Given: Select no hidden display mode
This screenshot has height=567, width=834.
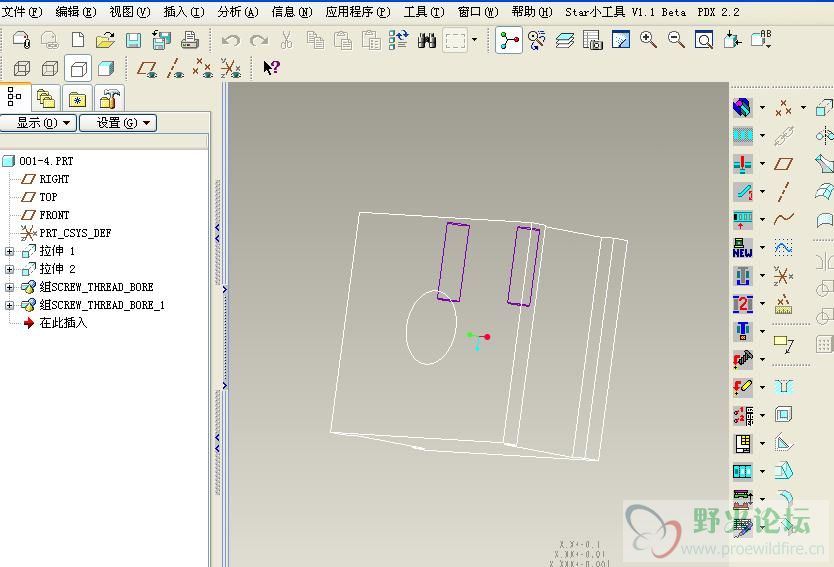Looking at the screenshot, I should pos(78,69).
